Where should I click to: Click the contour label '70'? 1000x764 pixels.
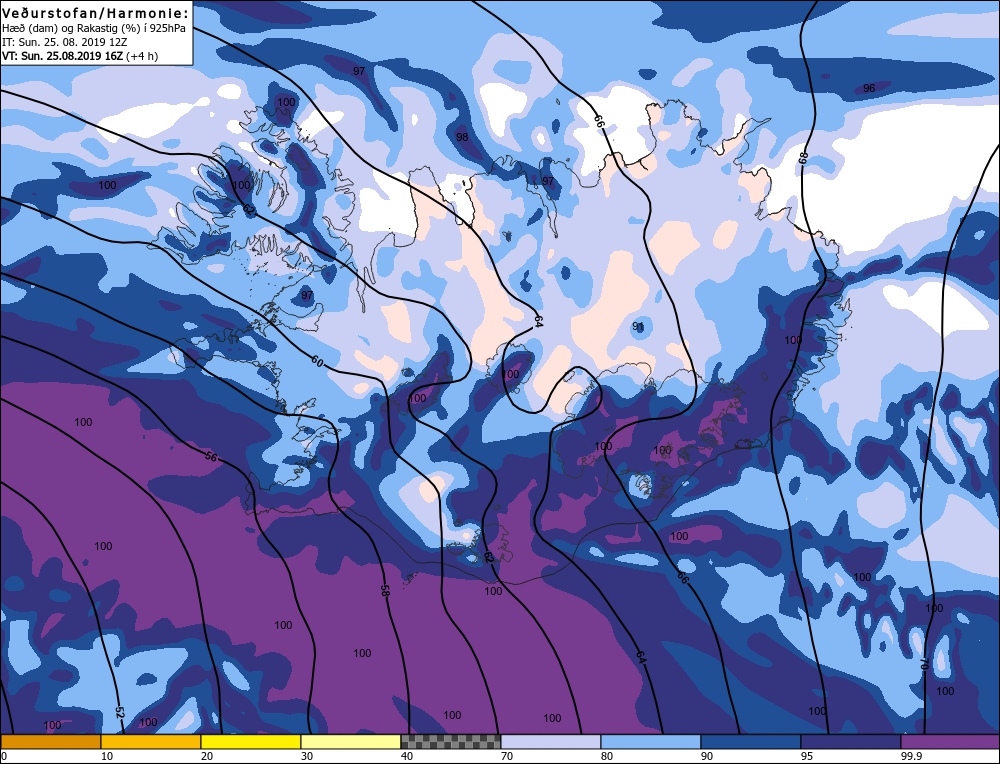[x=923, y=664]
